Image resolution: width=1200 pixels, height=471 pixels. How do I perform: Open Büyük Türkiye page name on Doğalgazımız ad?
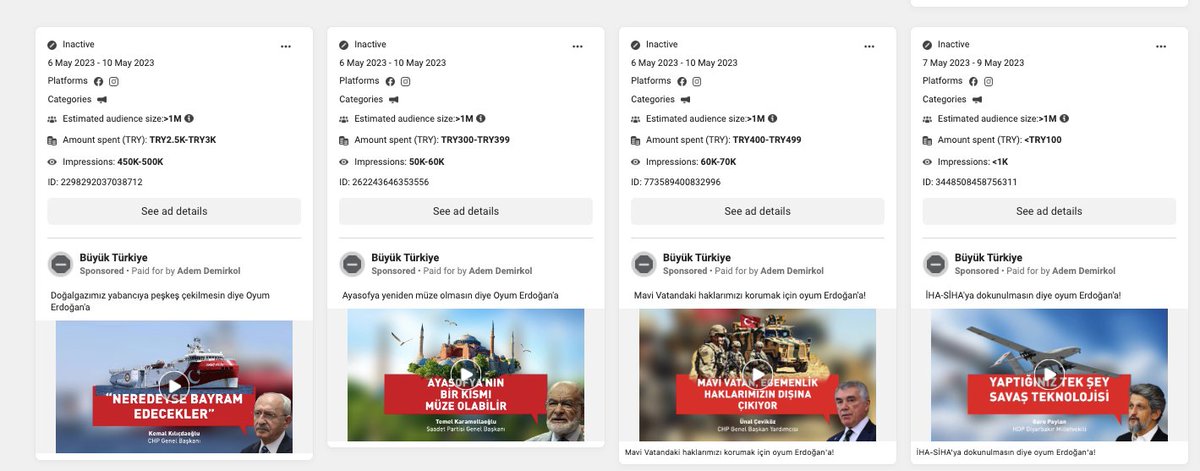click(113, 258)
